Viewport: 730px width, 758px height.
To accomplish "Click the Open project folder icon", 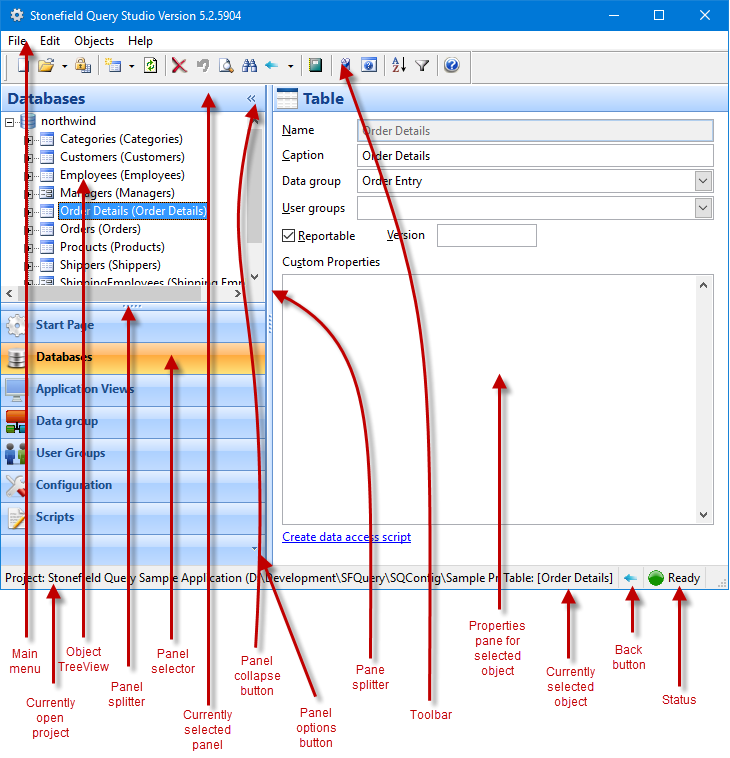I will point(46,66).
